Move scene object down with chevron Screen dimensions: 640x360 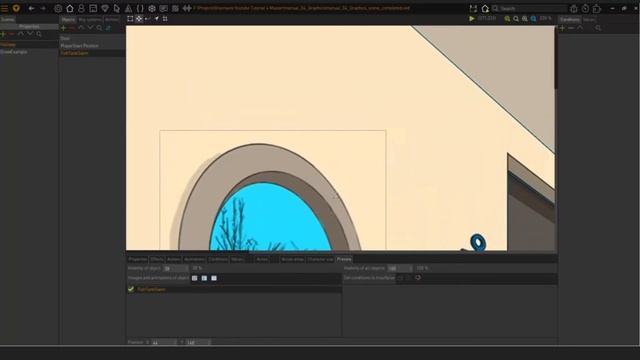90,28
